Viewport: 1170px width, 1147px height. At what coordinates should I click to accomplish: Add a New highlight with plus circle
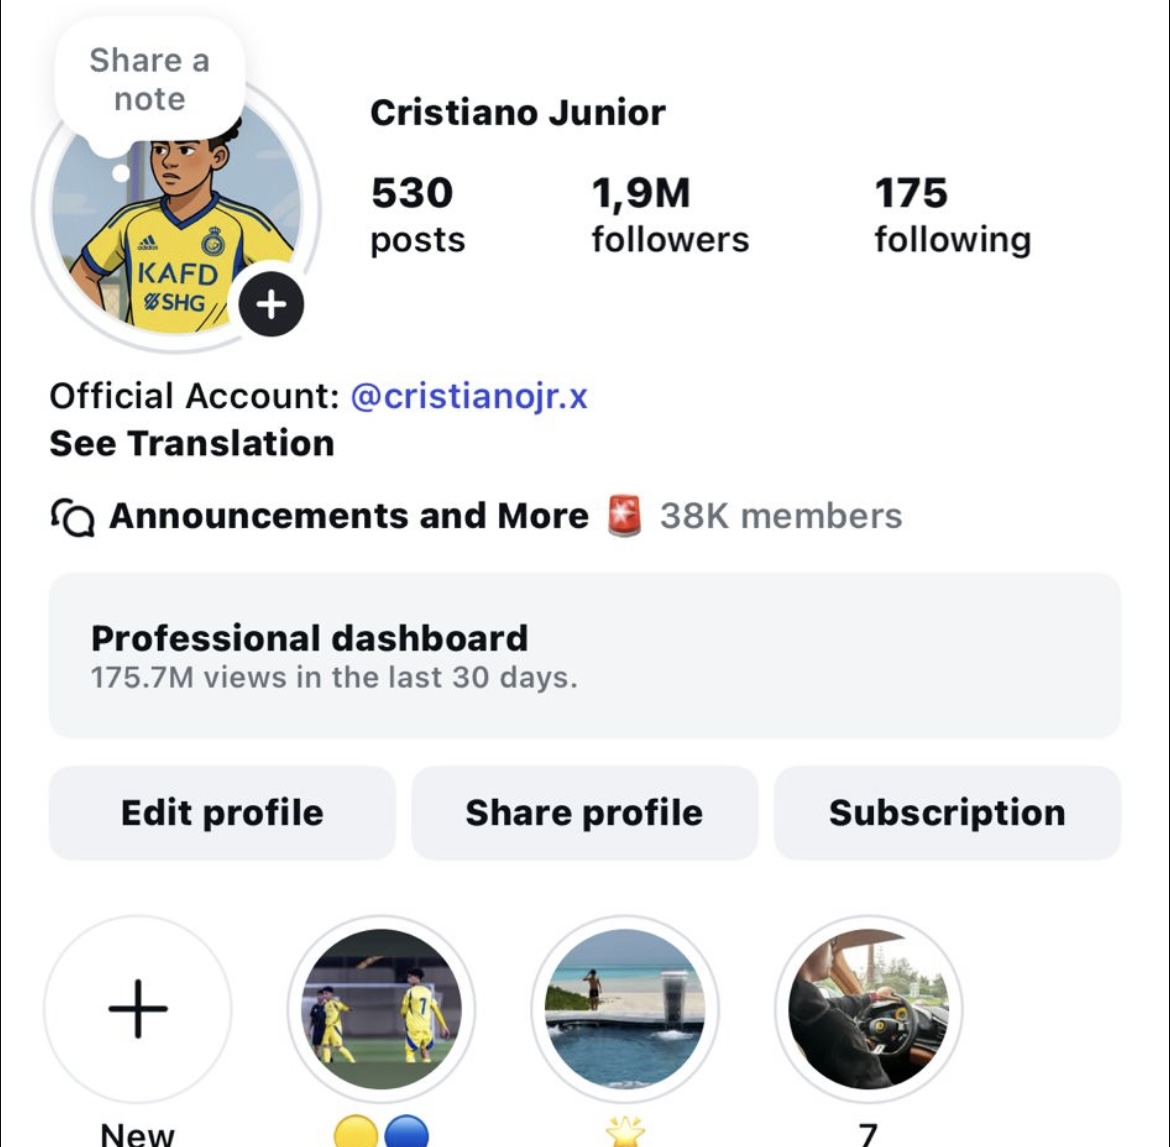[138, 1009]
